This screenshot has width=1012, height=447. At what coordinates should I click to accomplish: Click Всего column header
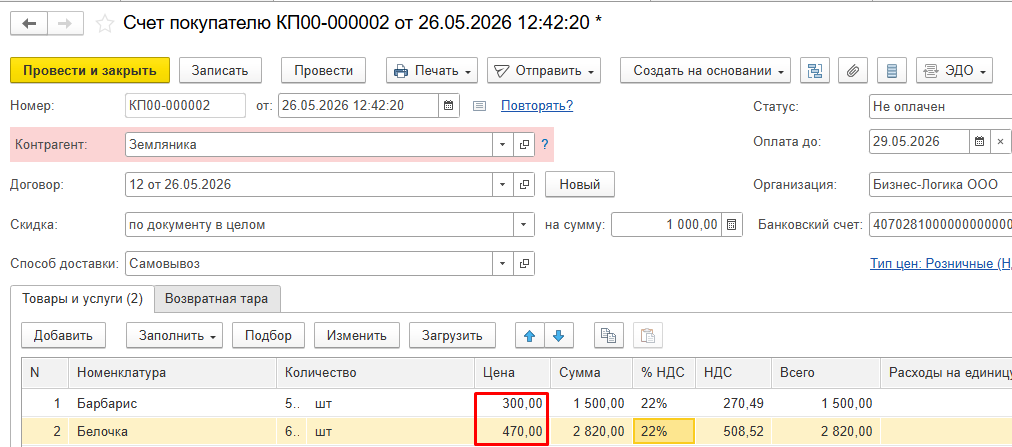coord(825,372)
